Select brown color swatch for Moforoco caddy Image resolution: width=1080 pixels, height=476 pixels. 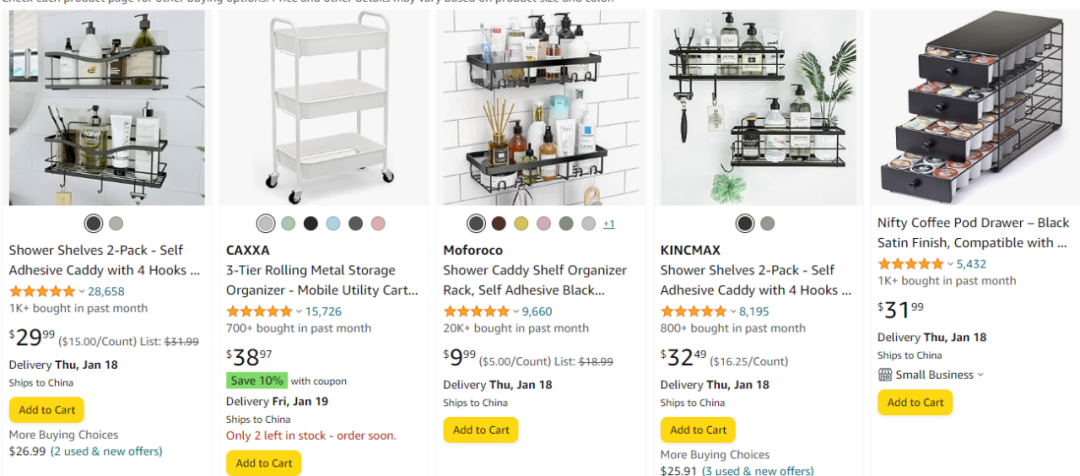click(x=499, y=223)
